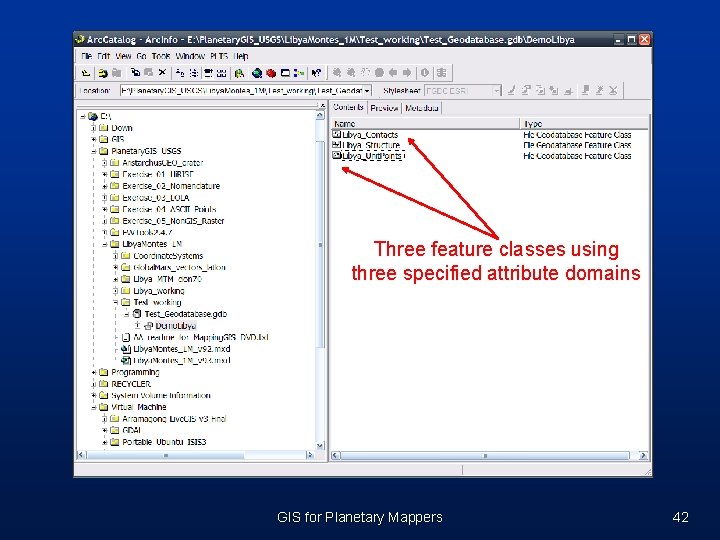
Task: Select the Libya_Structure feature class
Action: click(x=366, y=145)
